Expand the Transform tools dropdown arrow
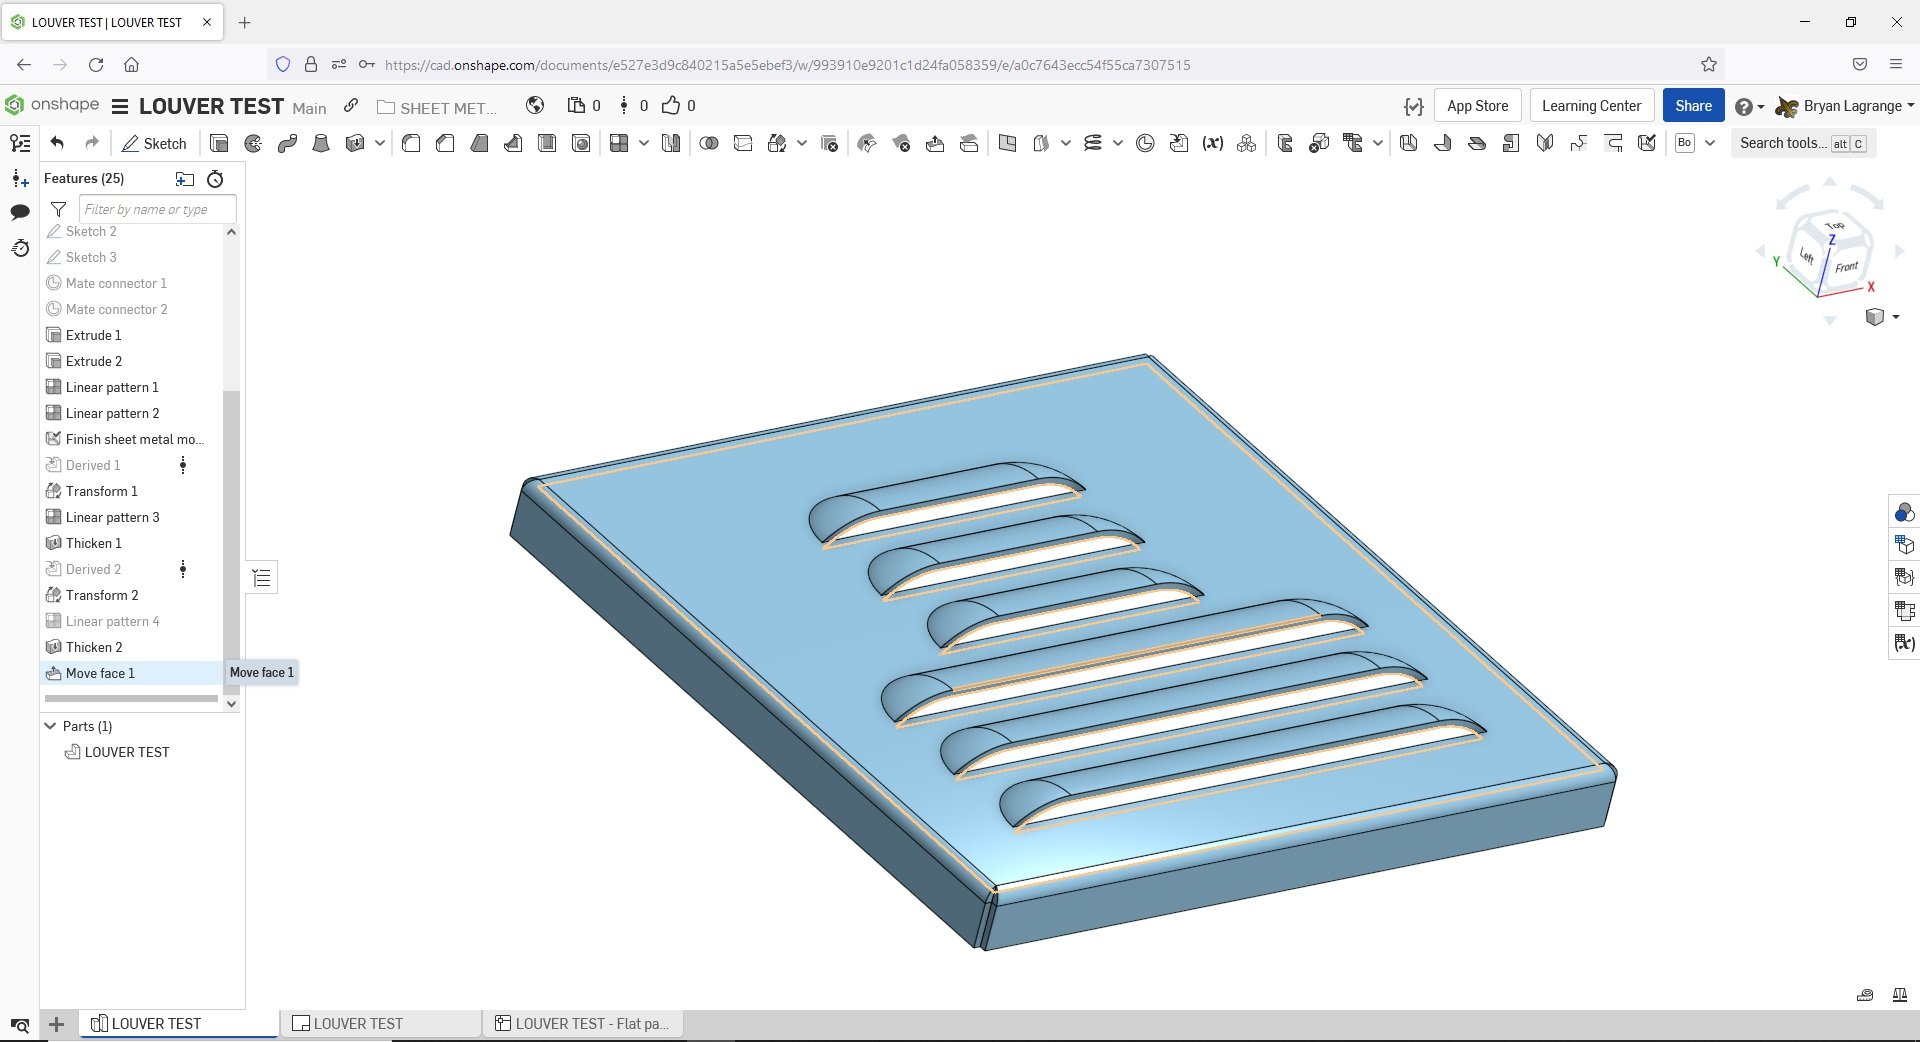 [x=802, y=144]
